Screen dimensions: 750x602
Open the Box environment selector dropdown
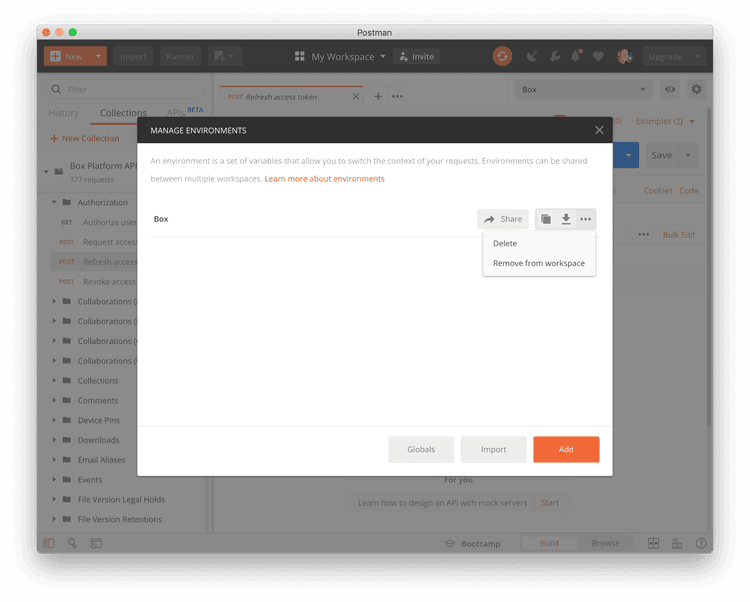(x=584, y=89)
